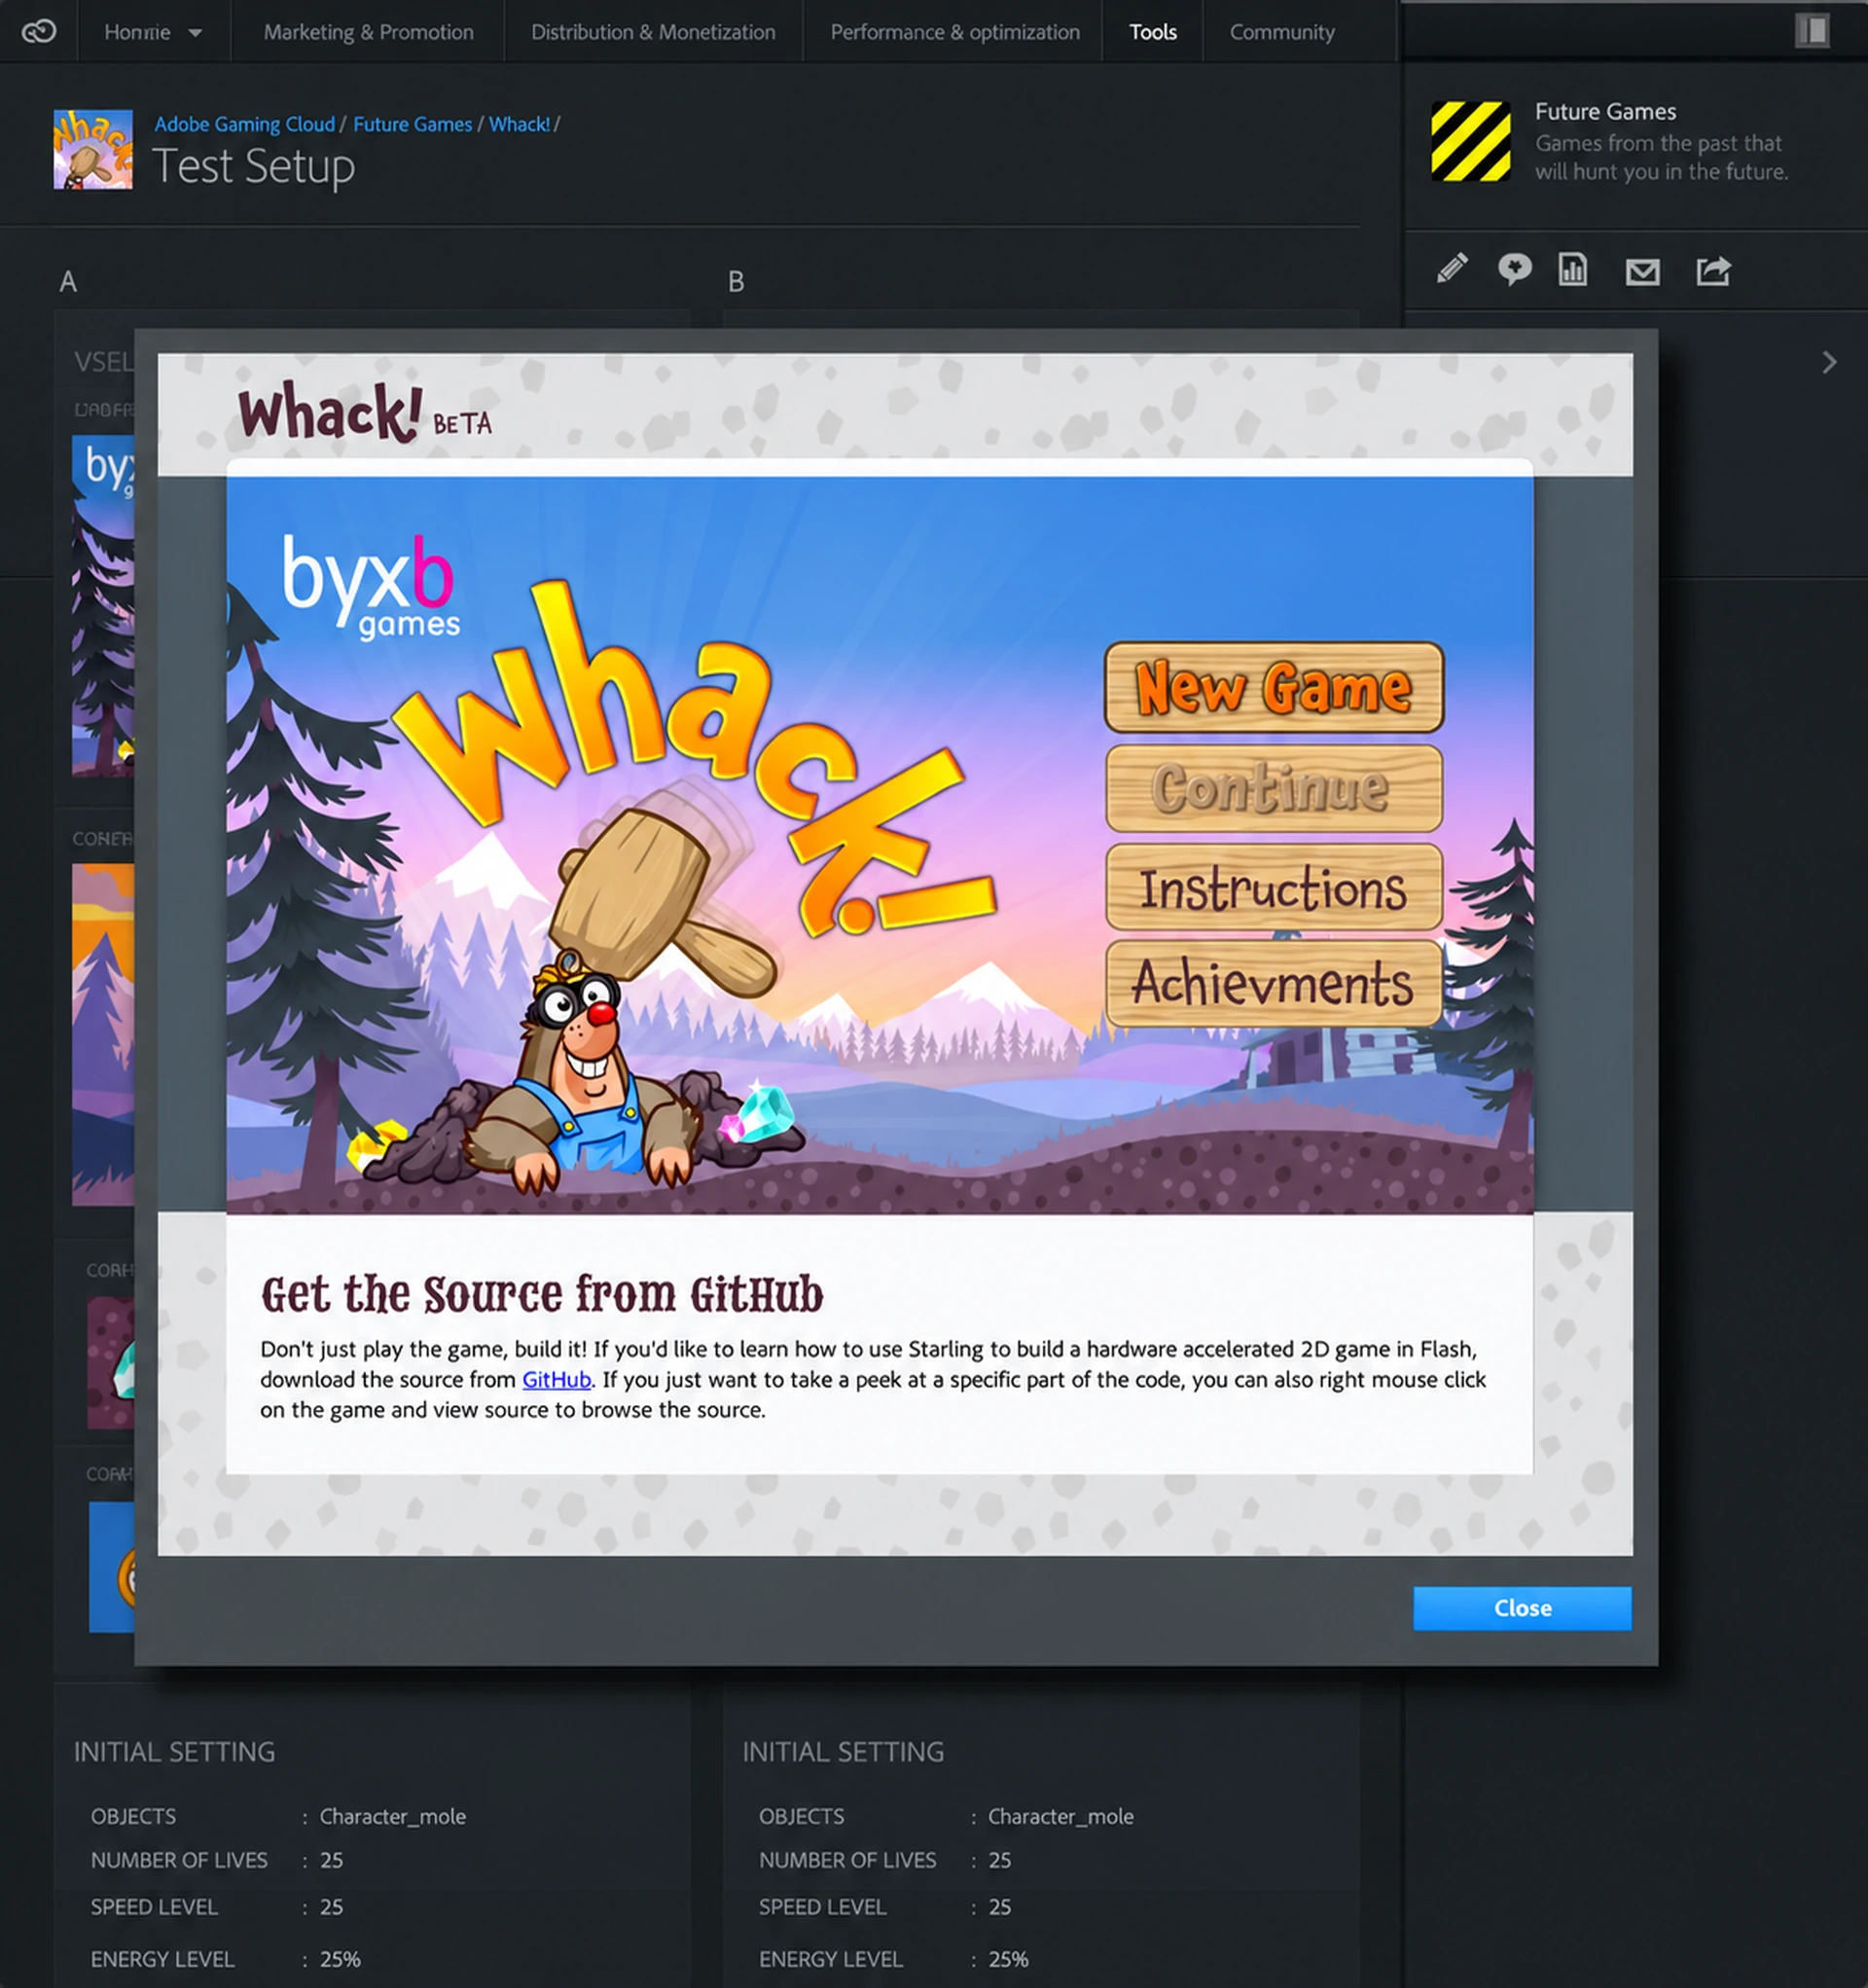Click the Adobe Gaming Cloud breadcrumb
This screenshot has width=1868, height=1988.
(x=244, y=124)
